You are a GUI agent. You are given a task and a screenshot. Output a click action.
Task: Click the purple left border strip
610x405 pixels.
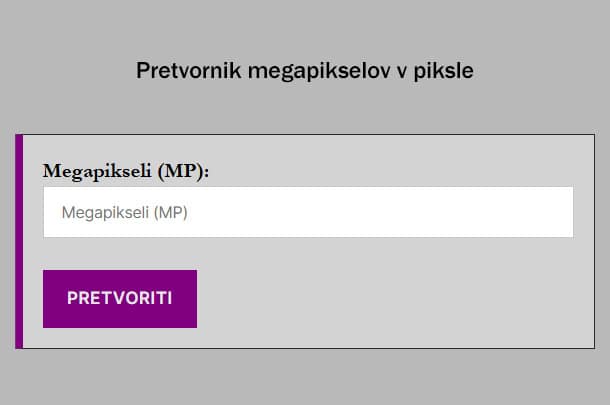click(x=19, y=241)
